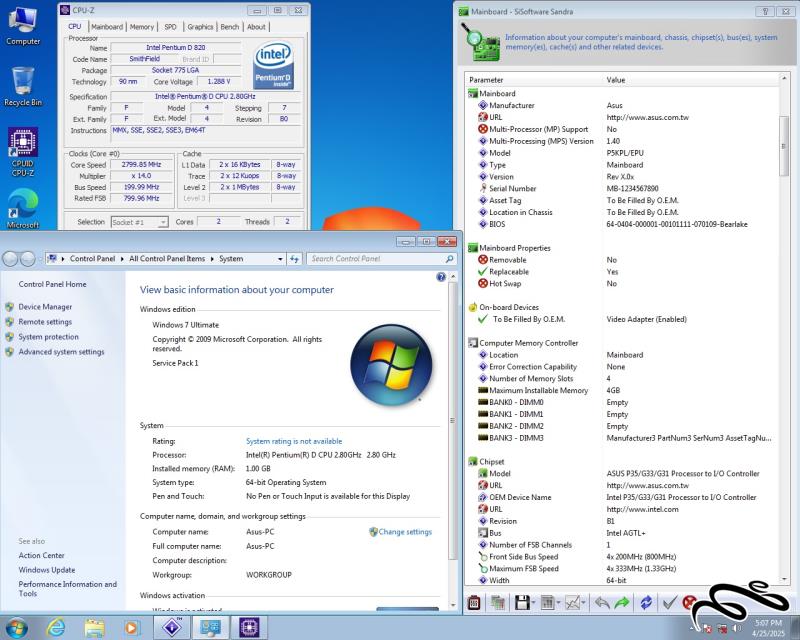Select the 'P5KPL/EPU' model value in Sandra
This screenshot has height=640, width=800.
click(624, 153)
